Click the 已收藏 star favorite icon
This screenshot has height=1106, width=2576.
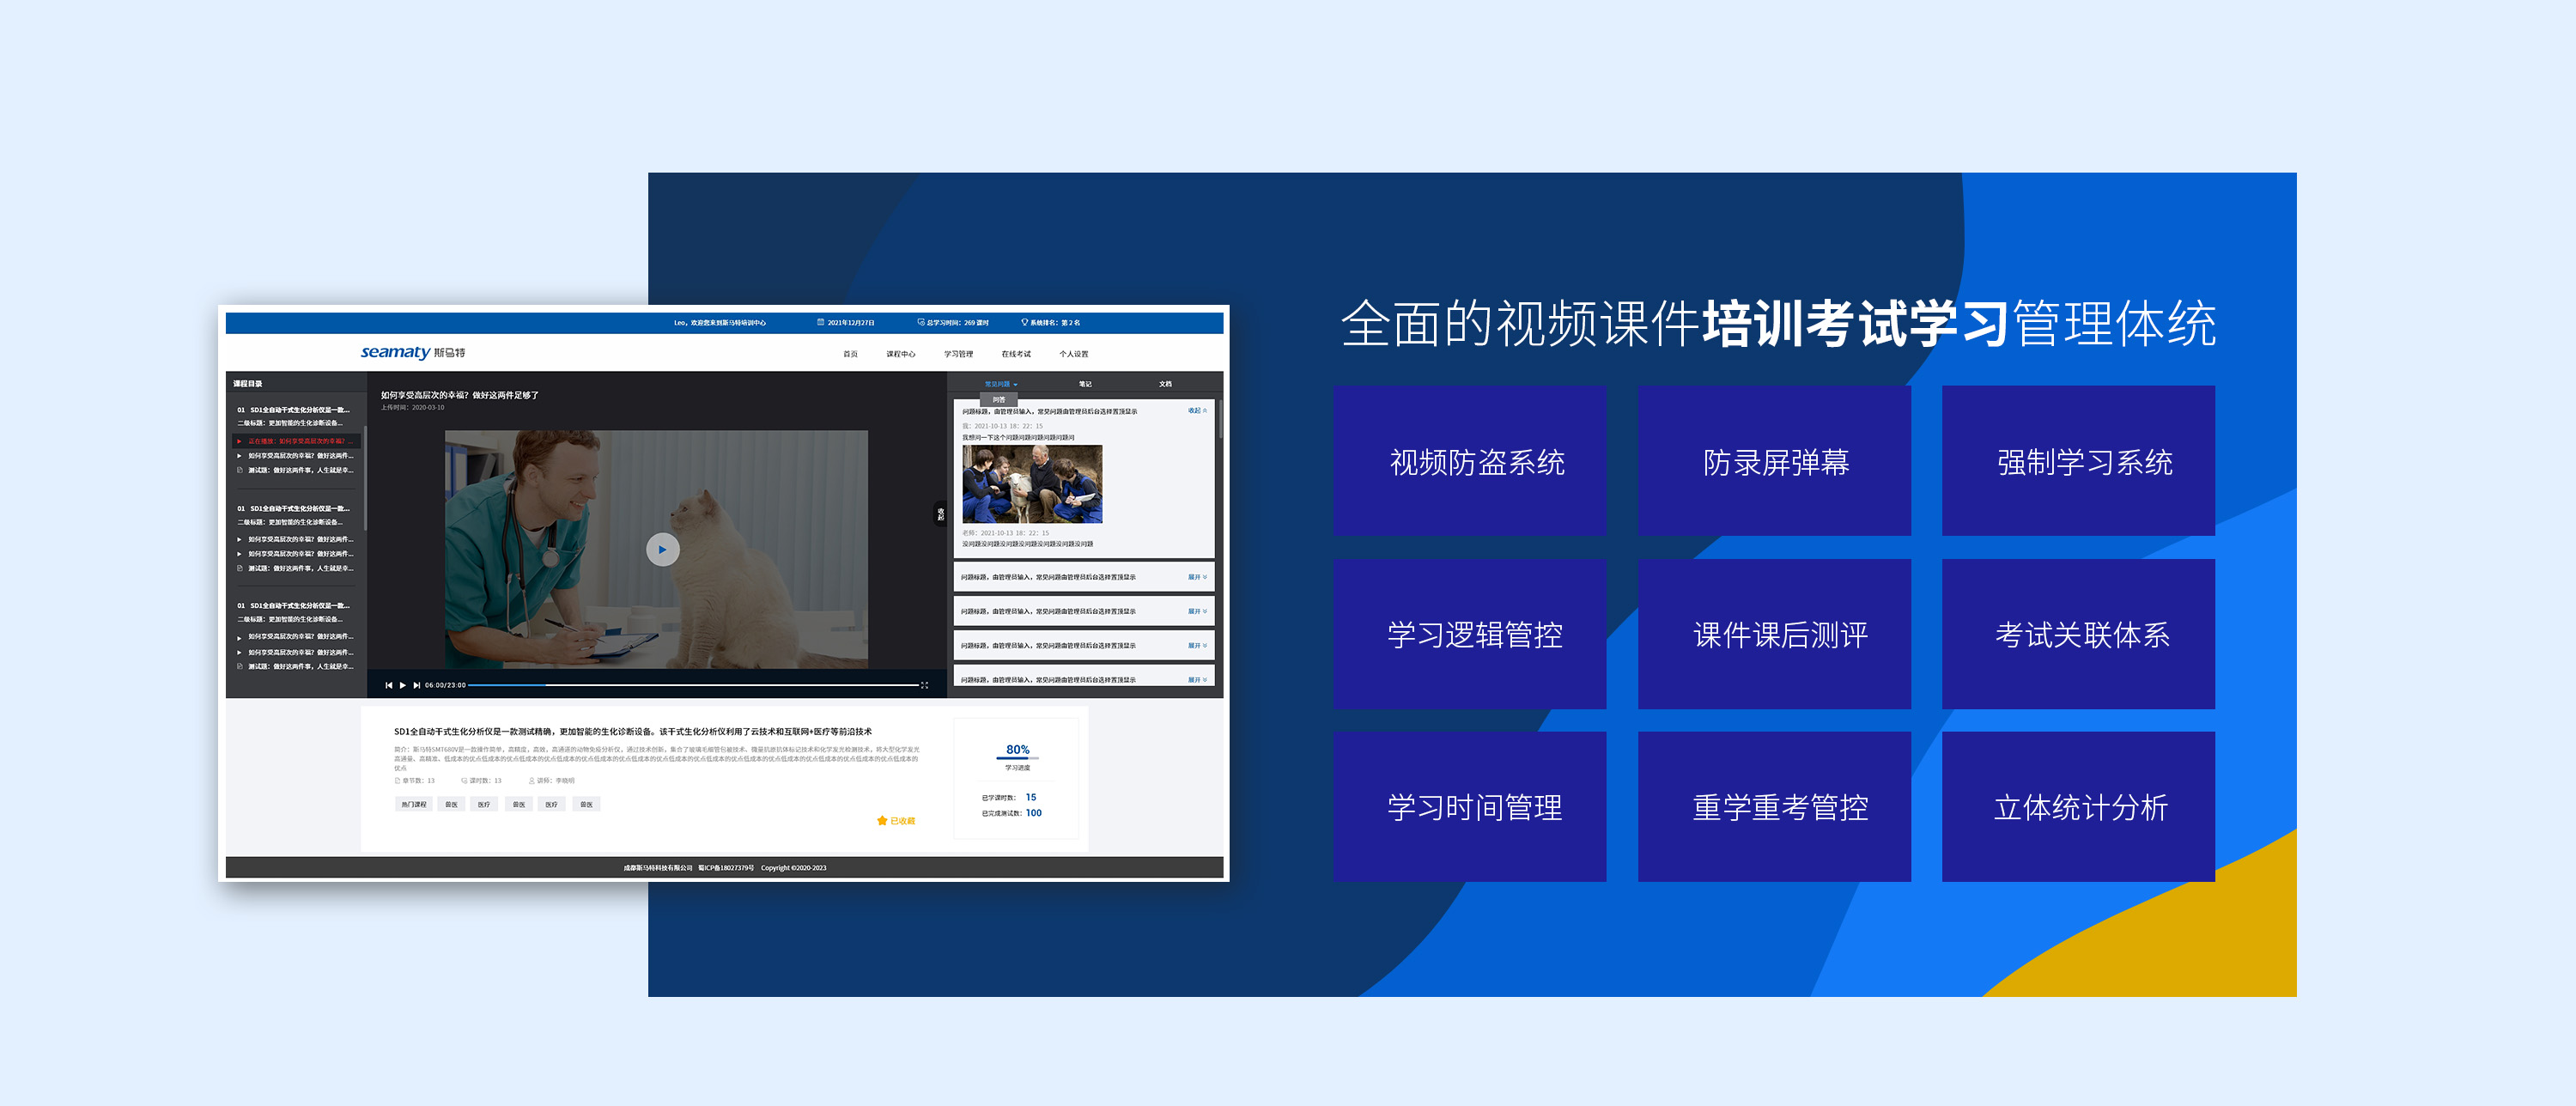point(882,820)
